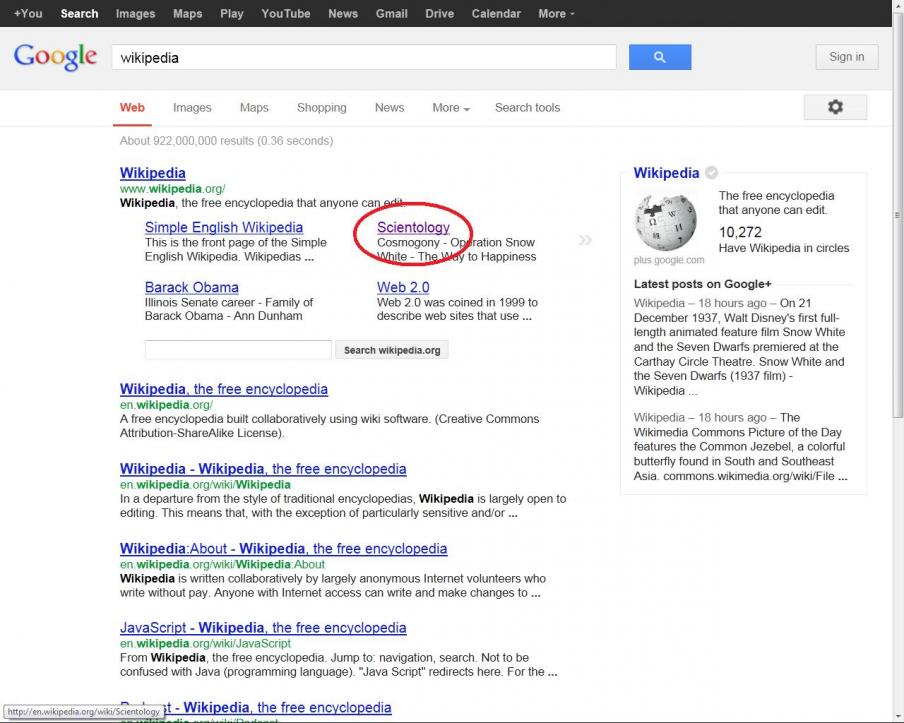Viewport: 904px width, 723px height.
Task: Click the en.wikipedia.org/wiki/Wikipedia:About green URL
Action: pyautogui.click(x=222, y=564)
